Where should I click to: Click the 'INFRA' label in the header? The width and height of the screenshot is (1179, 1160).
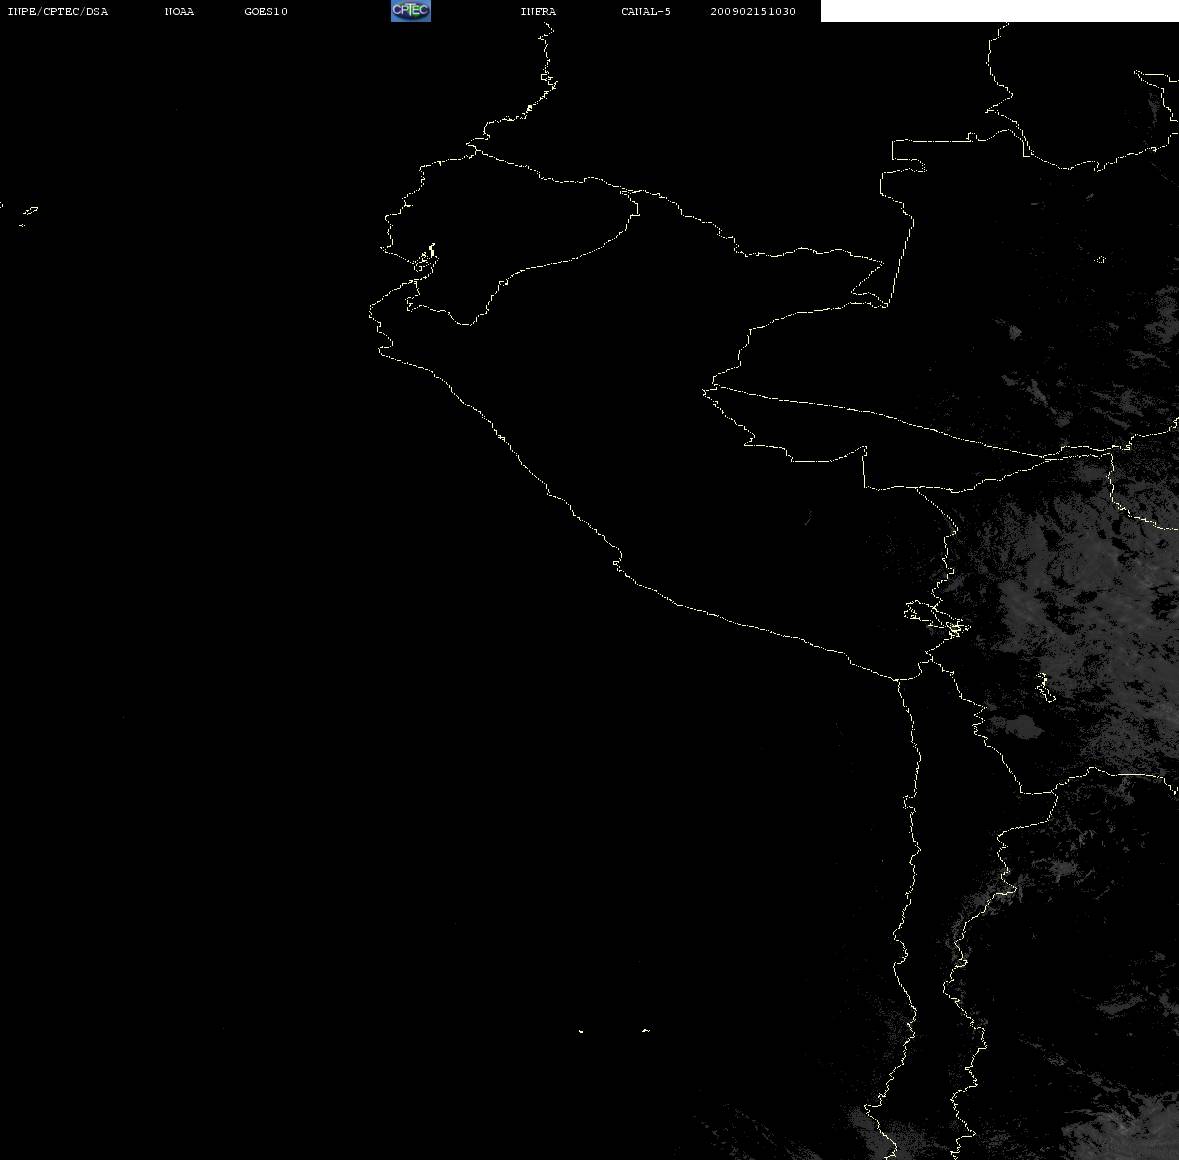pyautogui.click(x=538, y=11)
